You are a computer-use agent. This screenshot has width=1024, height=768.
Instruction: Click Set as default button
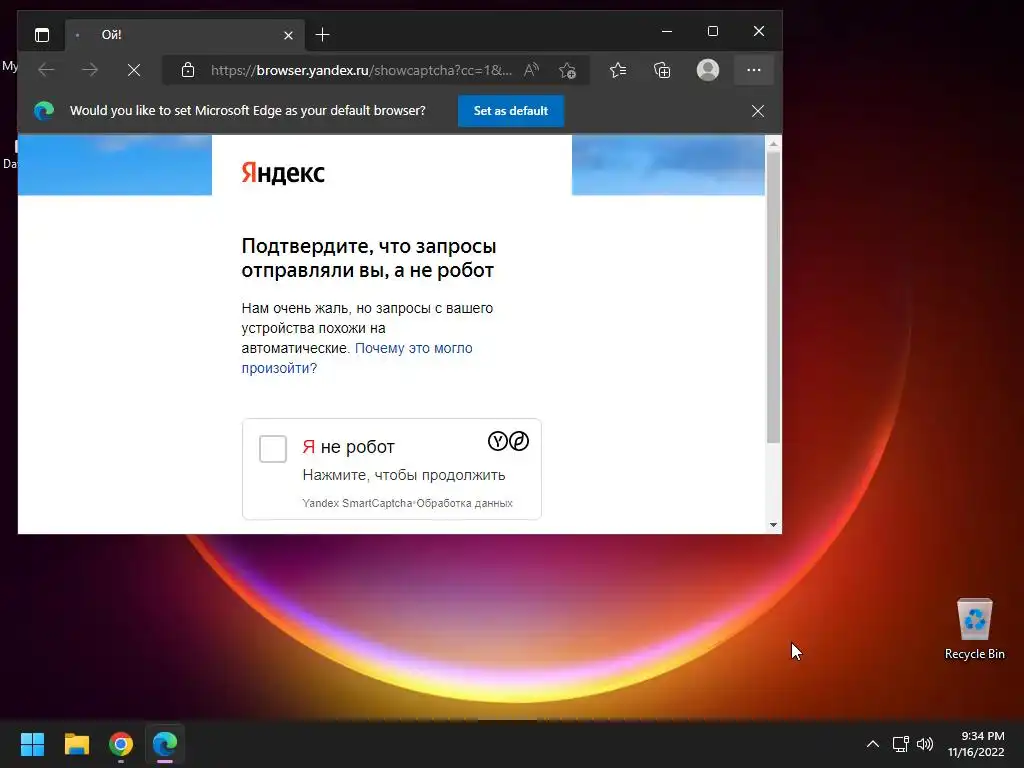point(511,111)
